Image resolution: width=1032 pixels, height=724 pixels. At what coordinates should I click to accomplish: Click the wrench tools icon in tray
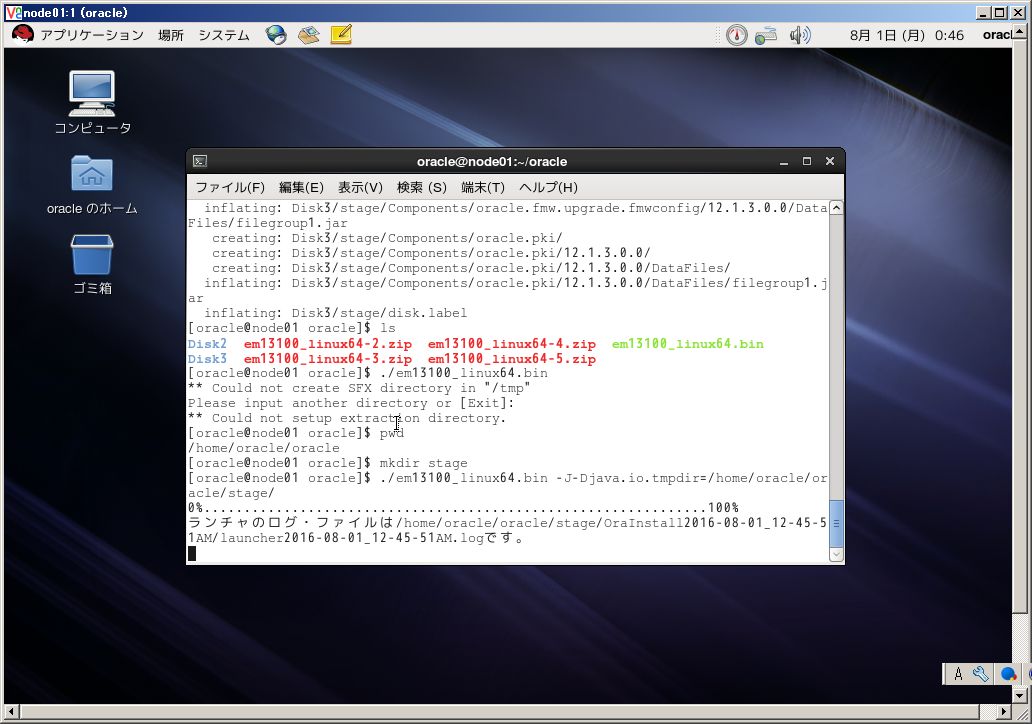coord(981,674)
